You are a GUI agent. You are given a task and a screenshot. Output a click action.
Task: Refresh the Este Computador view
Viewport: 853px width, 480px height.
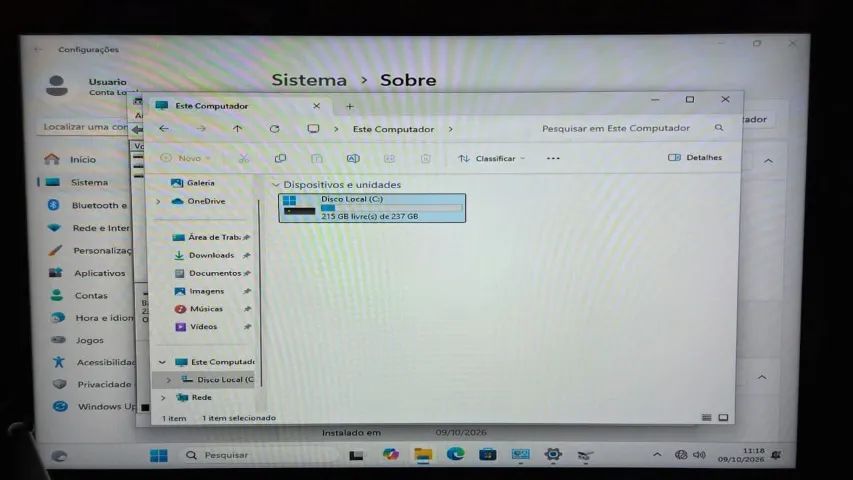274,128
